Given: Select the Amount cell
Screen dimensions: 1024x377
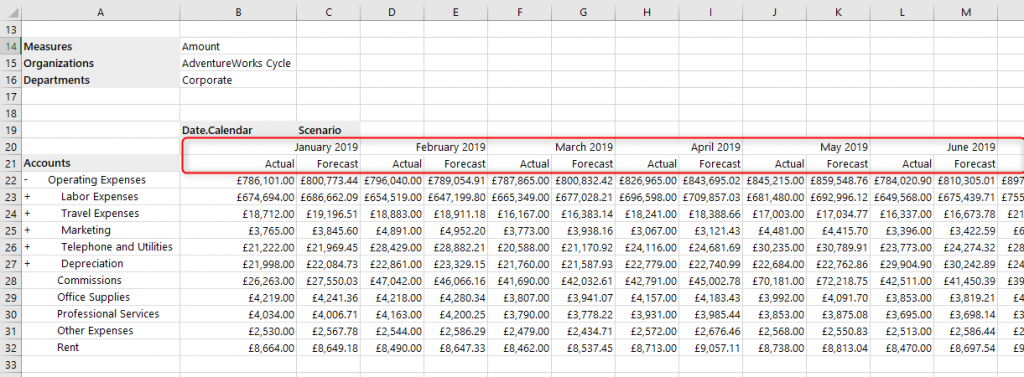Looking at the screenshot, I should [x=238, y=46].
